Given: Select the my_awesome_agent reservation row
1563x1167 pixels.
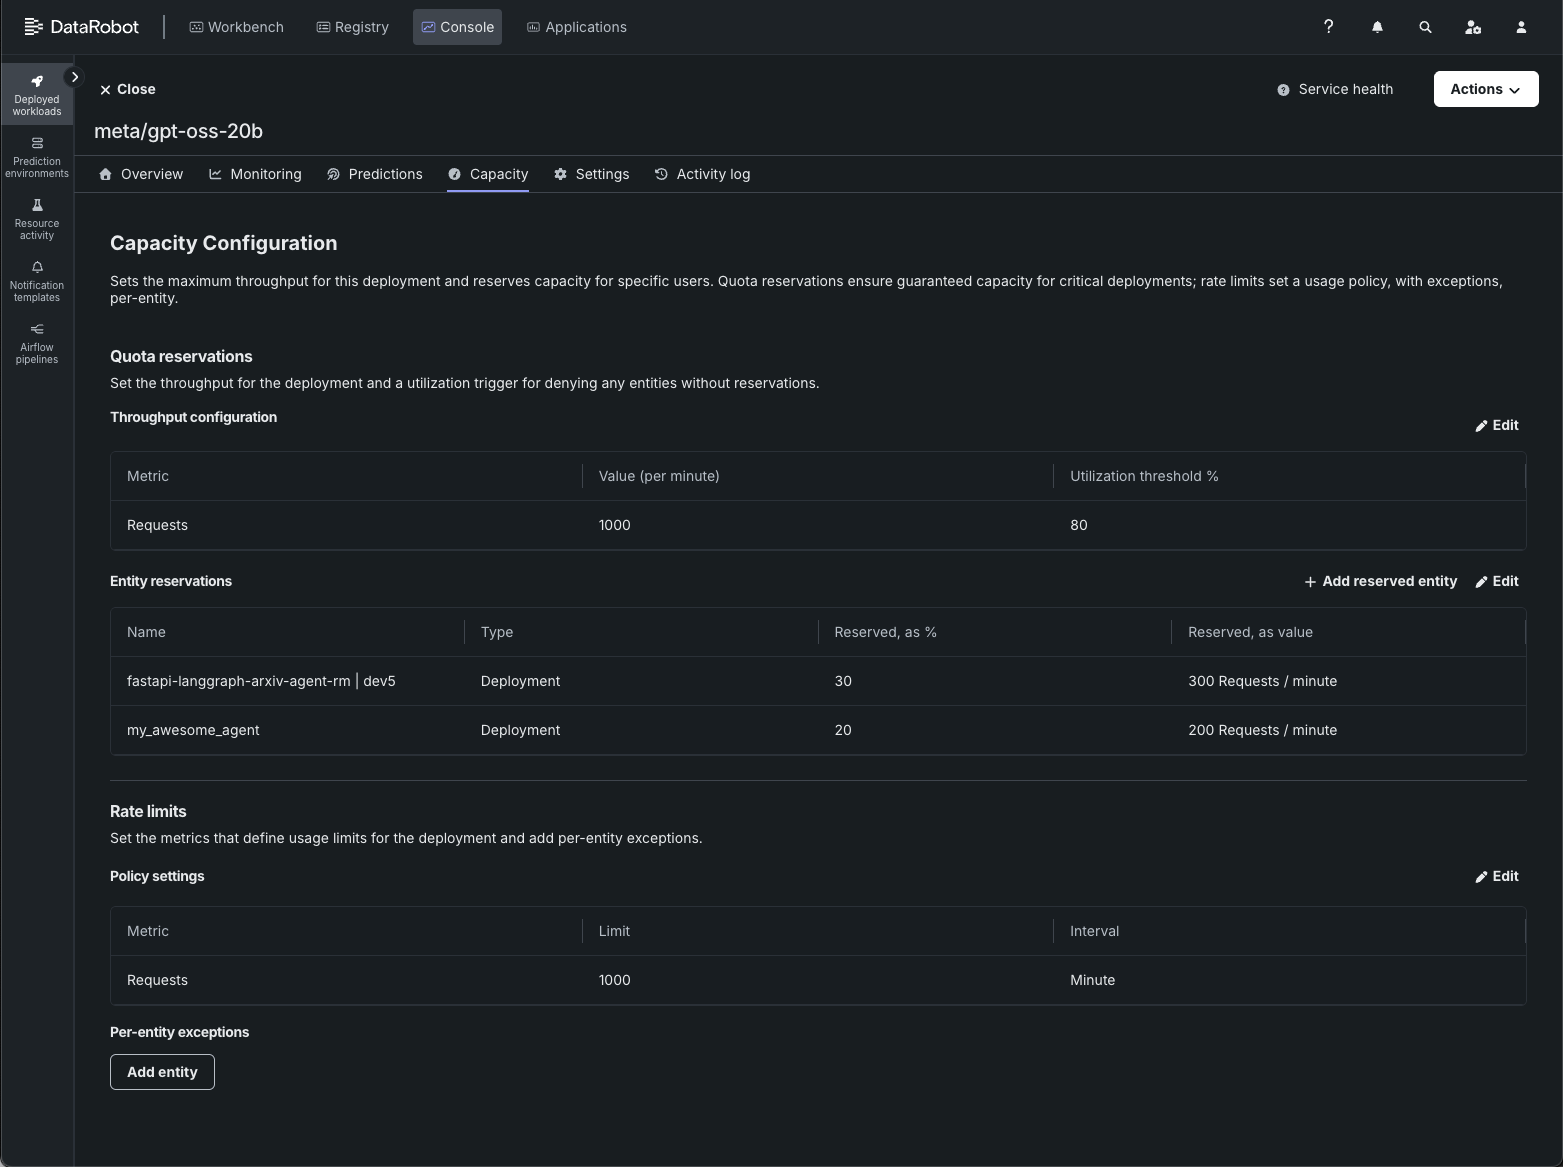Looking at the screenshot, I should pyautogui.click(x=818, y=730).
